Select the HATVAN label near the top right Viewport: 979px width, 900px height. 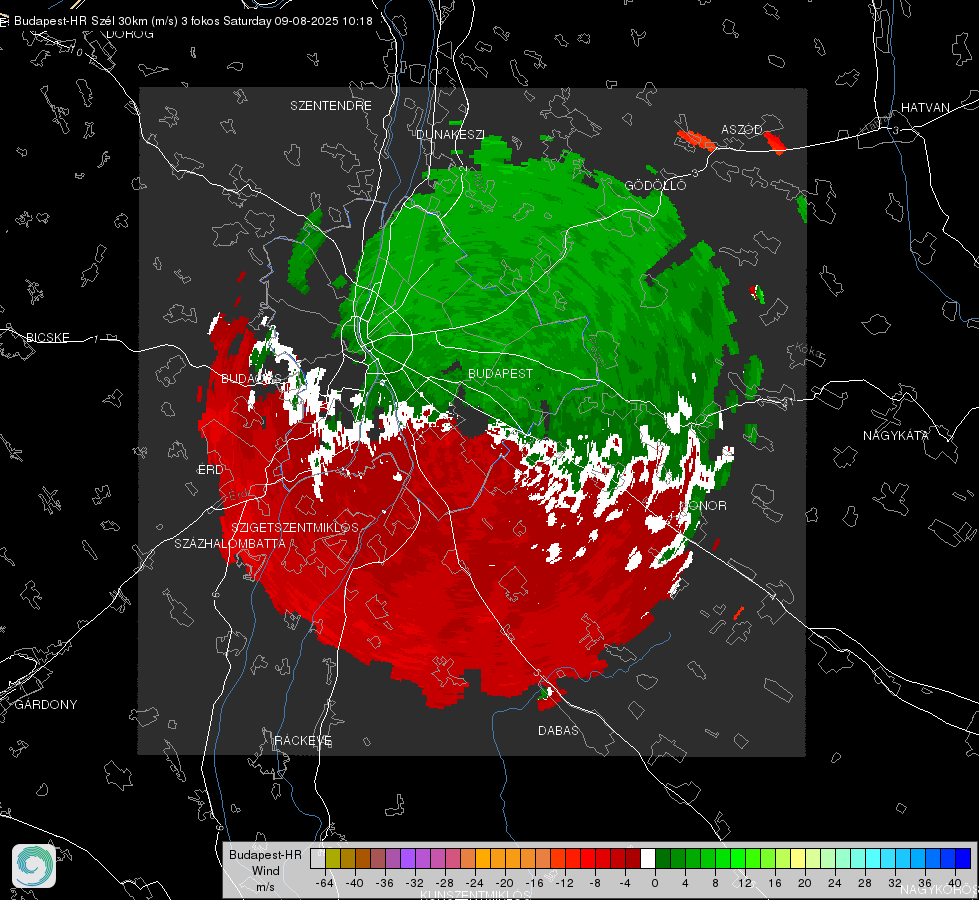925,107
